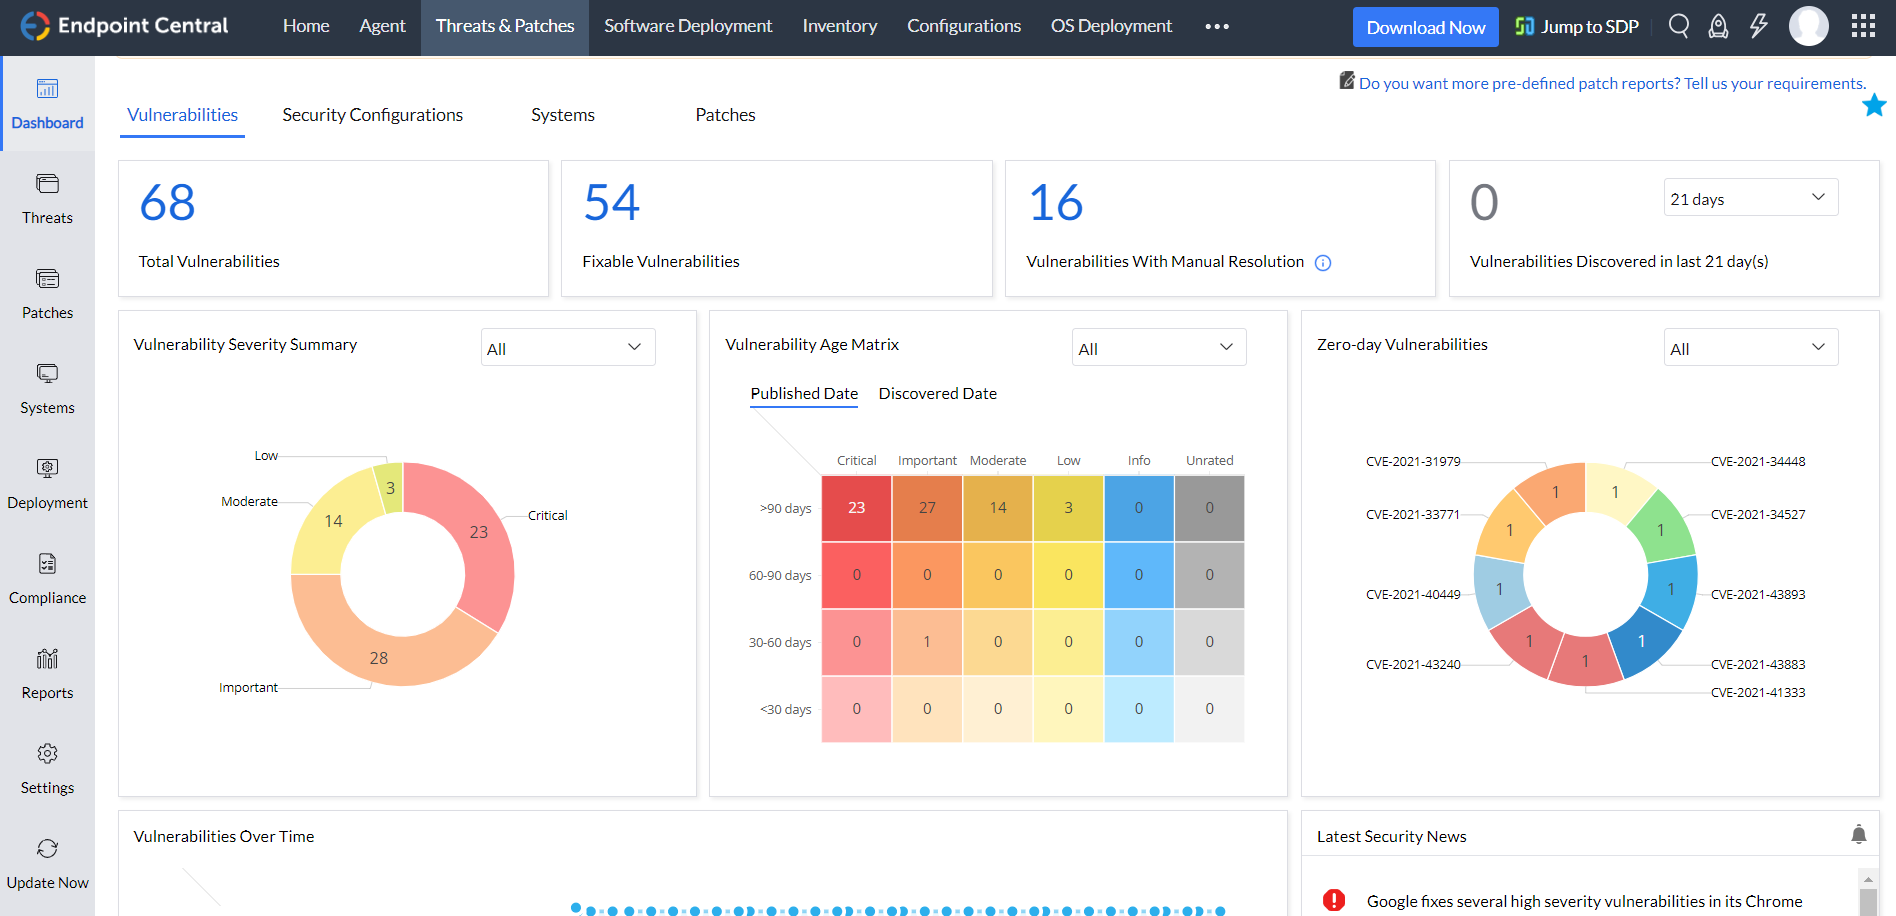Open the Tell us your requirements link
This screenshot has height=916, width=1896.
coord(1775,83)
